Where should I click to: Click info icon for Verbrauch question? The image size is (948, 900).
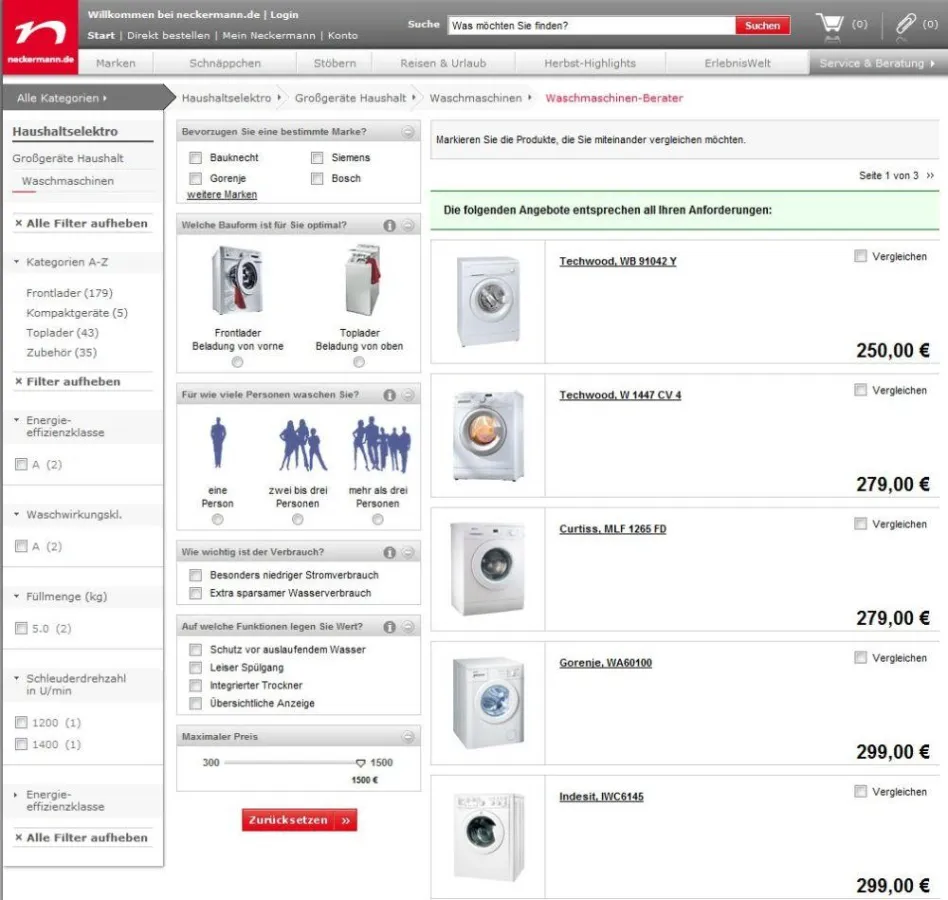390,553
